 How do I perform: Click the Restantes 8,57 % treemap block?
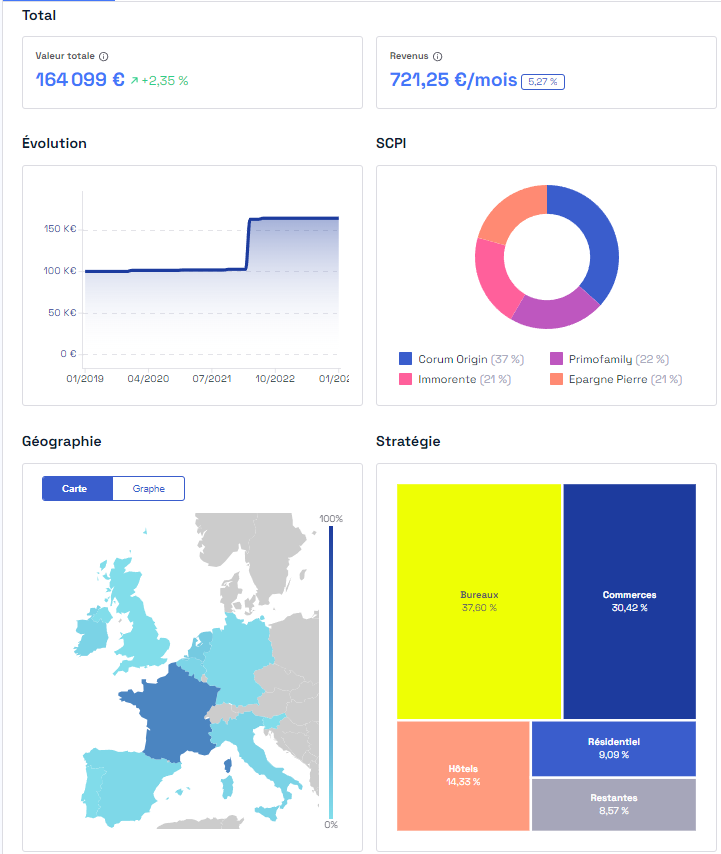pos(614,804)
